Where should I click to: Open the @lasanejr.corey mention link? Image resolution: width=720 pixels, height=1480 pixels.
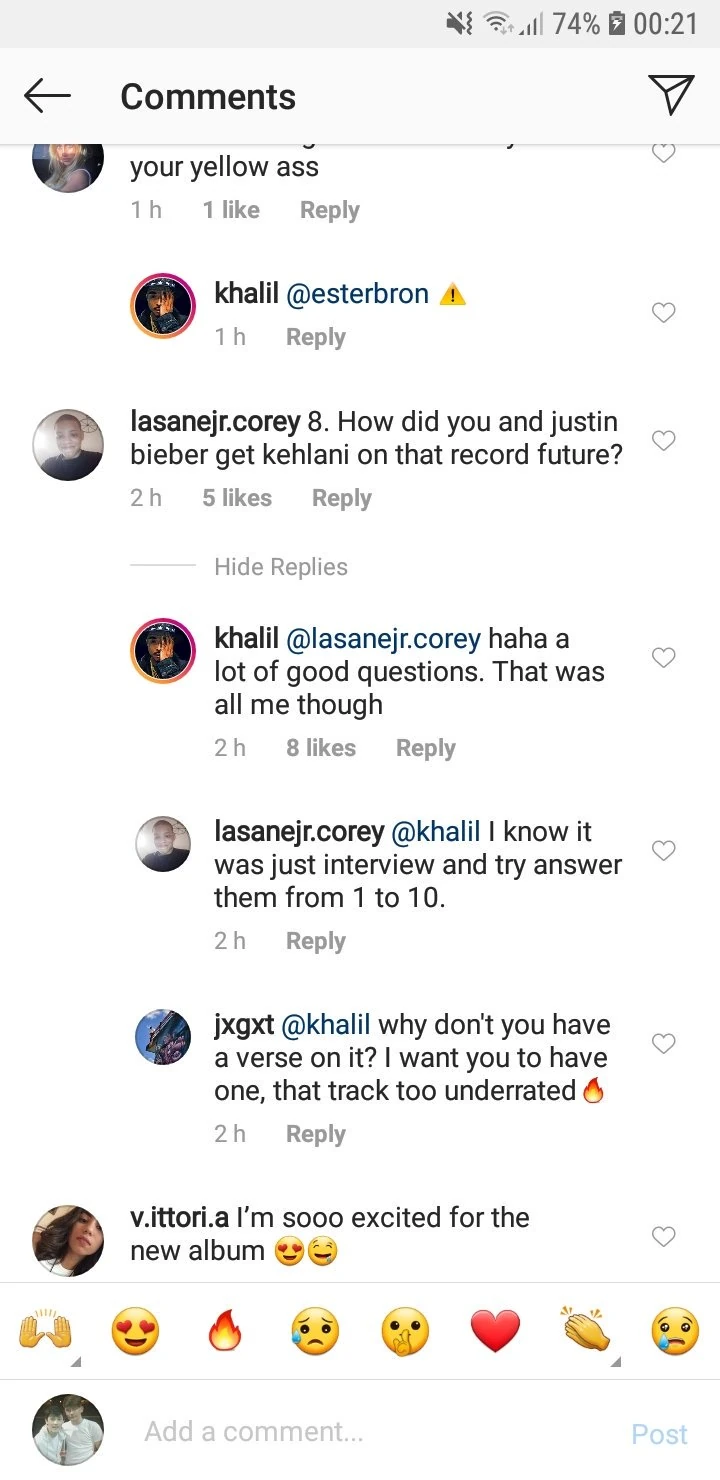(383, 638)
